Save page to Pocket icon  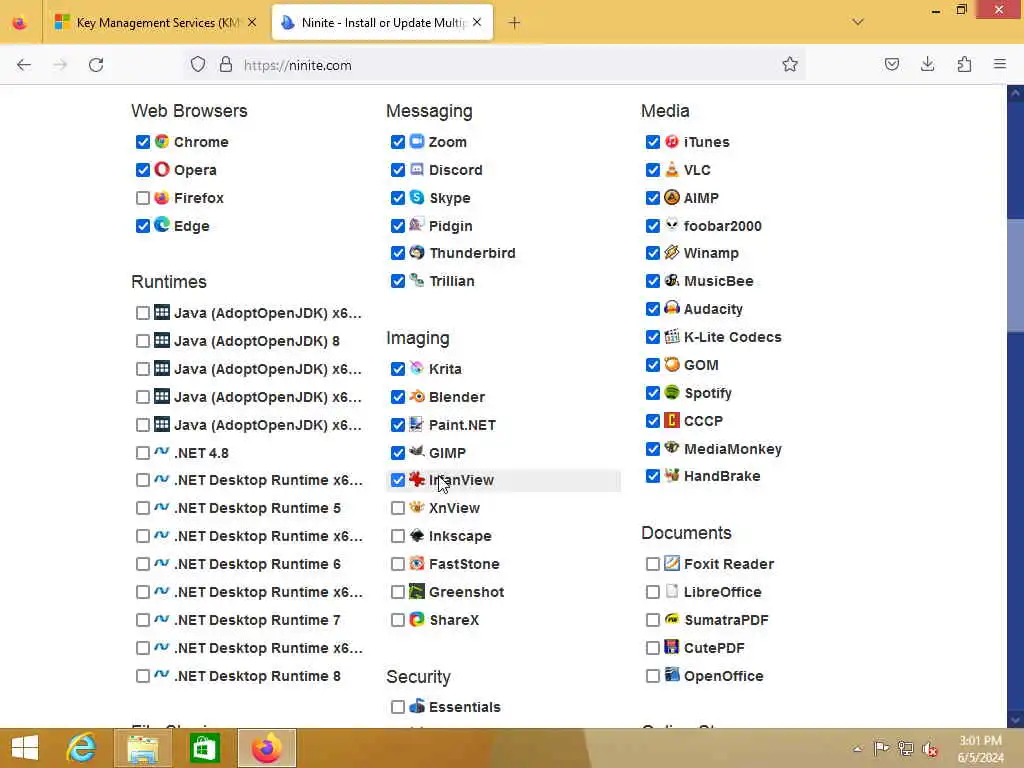coord(891,64)
